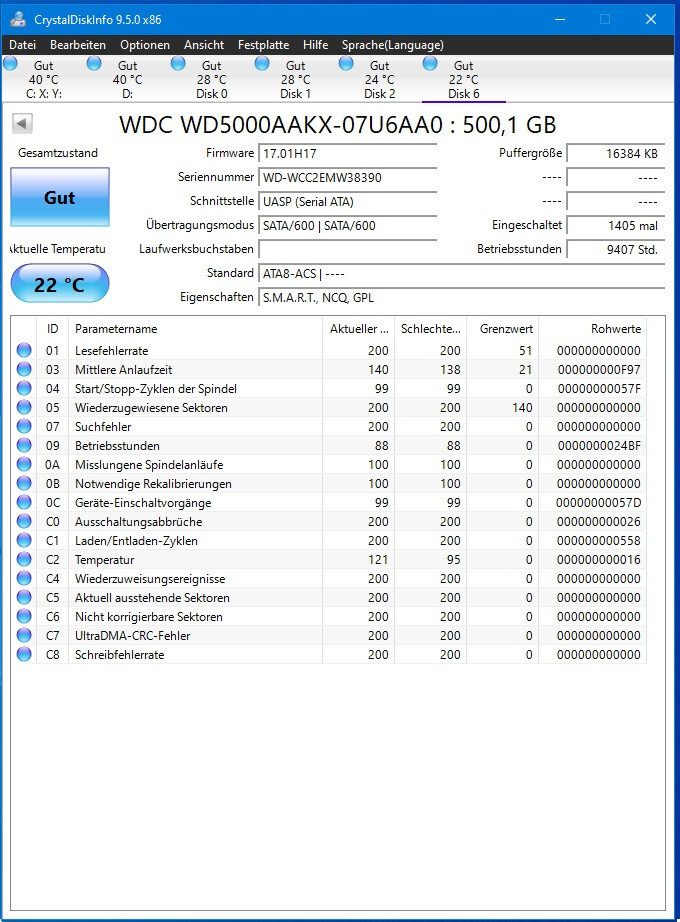Click the status icon for Lesefehlerrate
This screenshot has height=922, width=680.
24,350
